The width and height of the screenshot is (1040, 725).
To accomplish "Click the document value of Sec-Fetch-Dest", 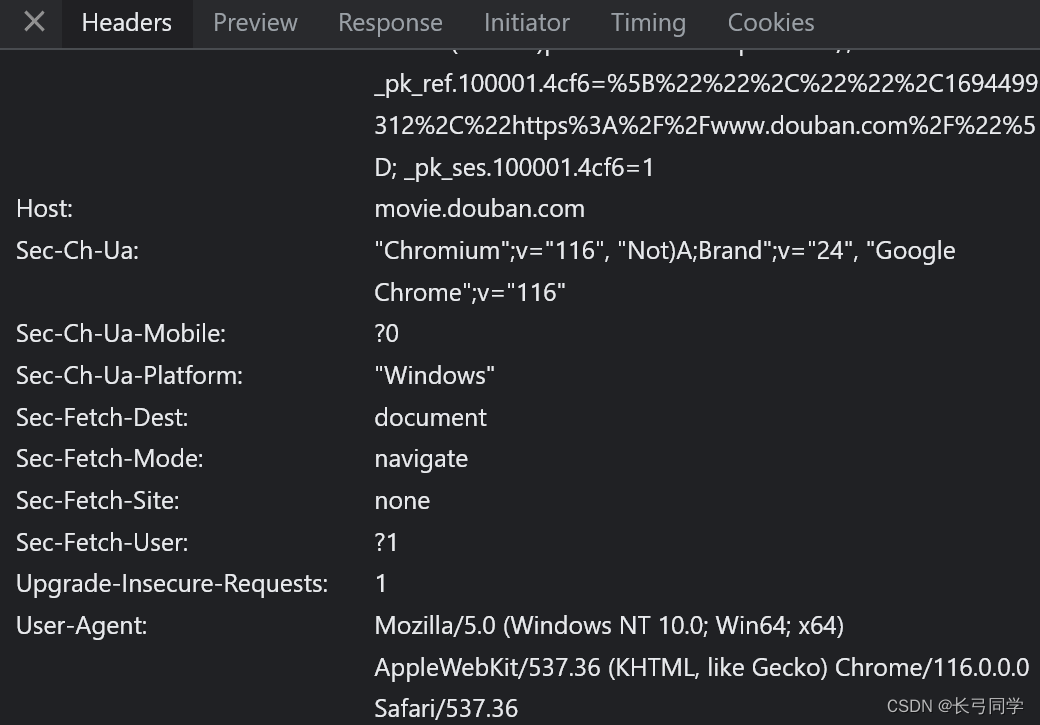I will (430, 418).
